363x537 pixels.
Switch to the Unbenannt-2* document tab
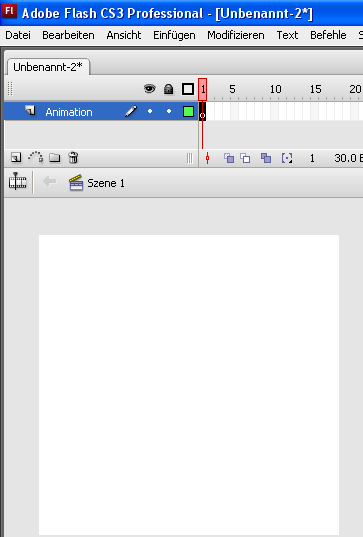[x=48, y=67]
